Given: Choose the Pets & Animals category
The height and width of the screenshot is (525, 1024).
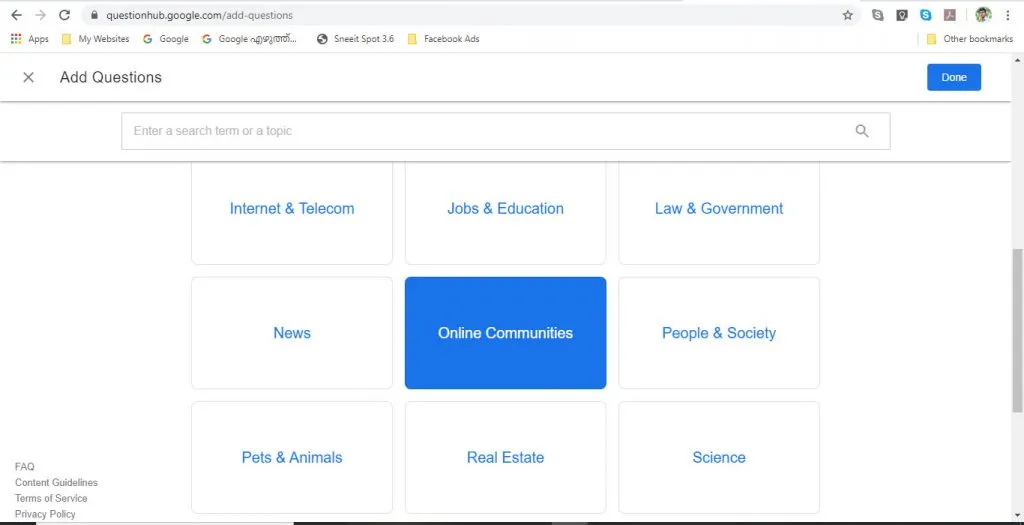Looking at the screenshot, I should pos(292,457).
